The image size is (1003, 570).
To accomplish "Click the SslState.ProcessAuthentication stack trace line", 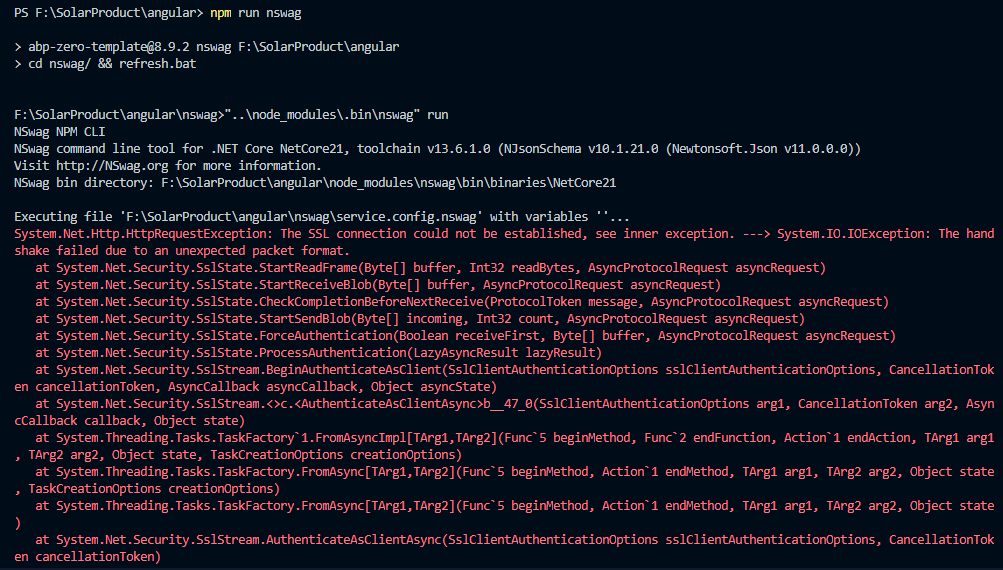I will pyautogui.click(x=319, y=352).
